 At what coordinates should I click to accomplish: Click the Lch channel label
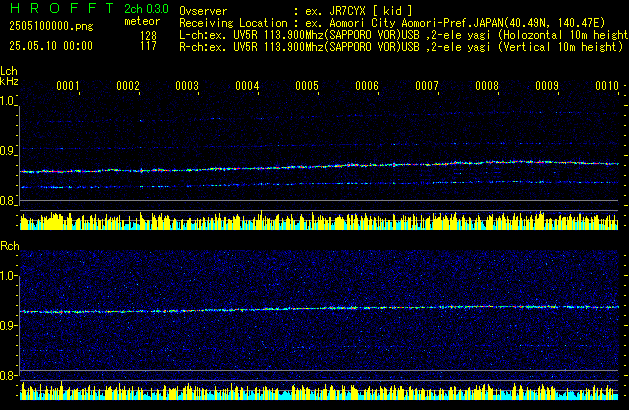pos(9,71)
